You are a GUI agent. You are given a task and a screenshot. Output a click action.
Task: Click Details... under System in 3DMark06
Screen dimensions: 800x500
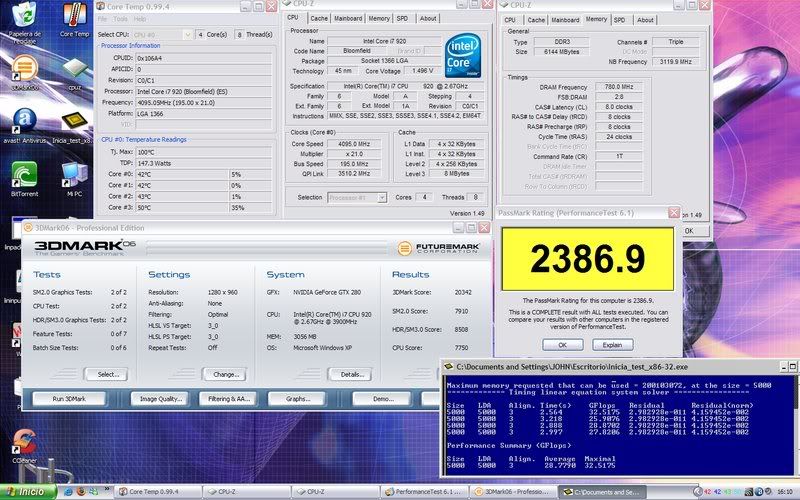pyautogui.click(x=350, y=374)
